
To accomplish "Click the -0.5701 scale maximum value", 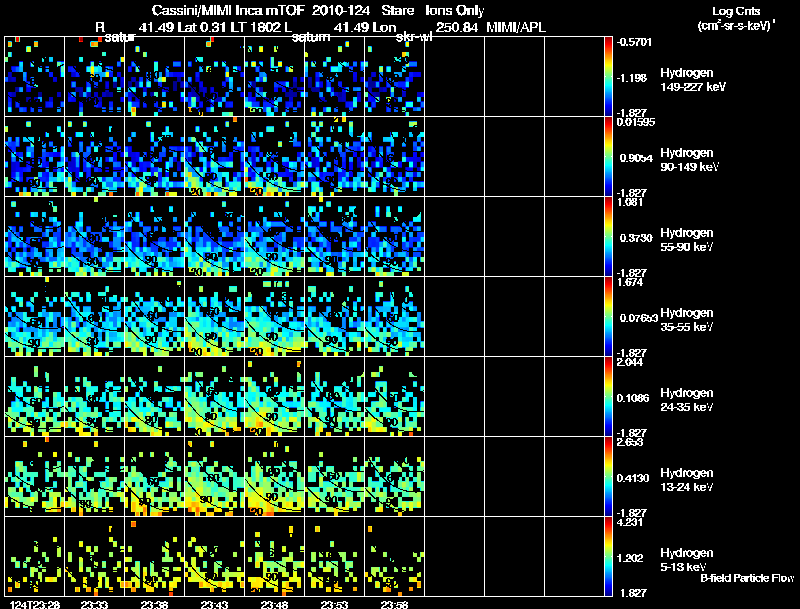I will 634,42.
